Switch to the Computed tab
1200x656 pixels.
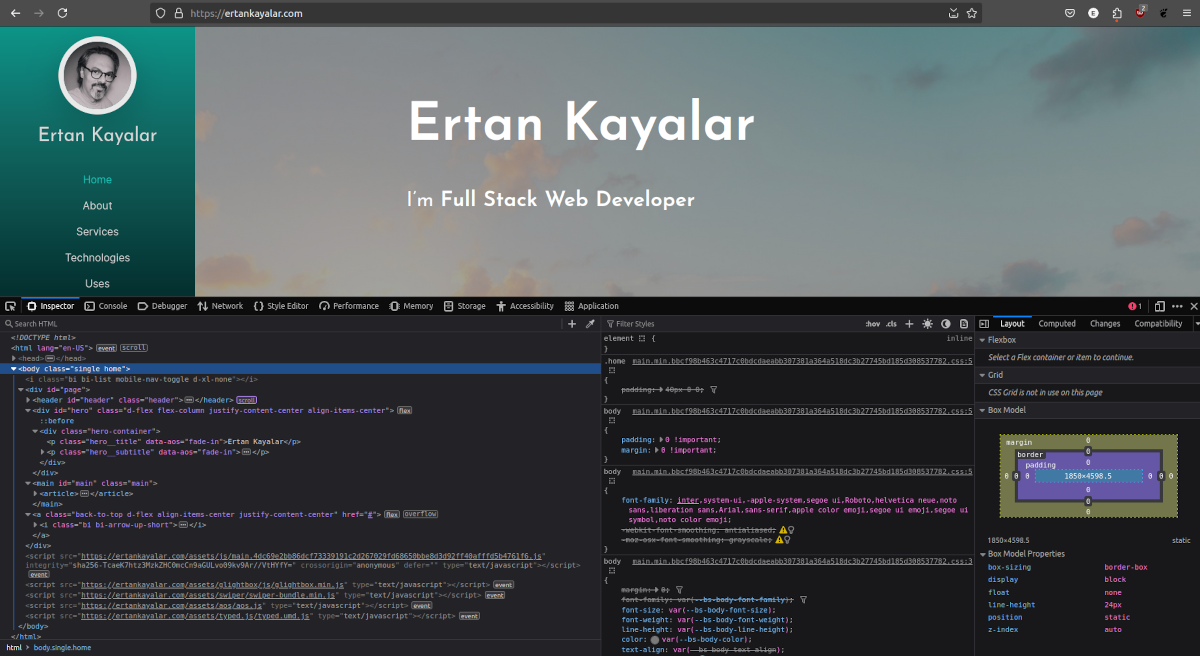point(1056,323)
